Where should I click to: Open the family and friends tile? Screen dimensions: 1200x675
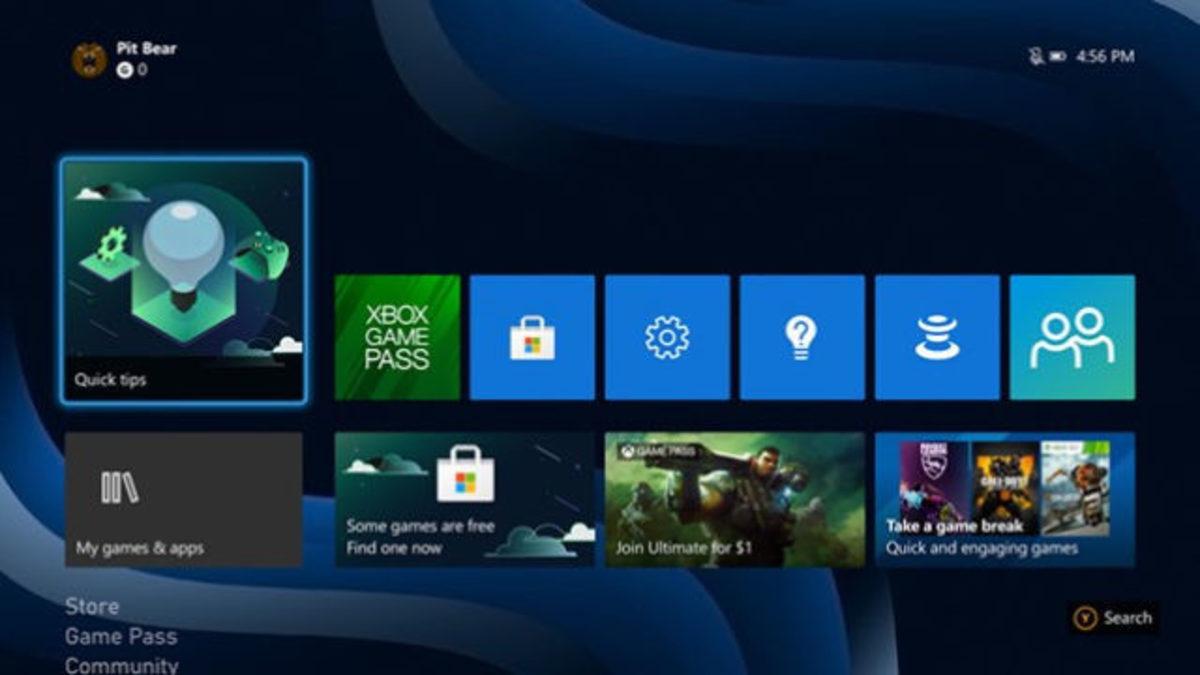(1070, 338)
